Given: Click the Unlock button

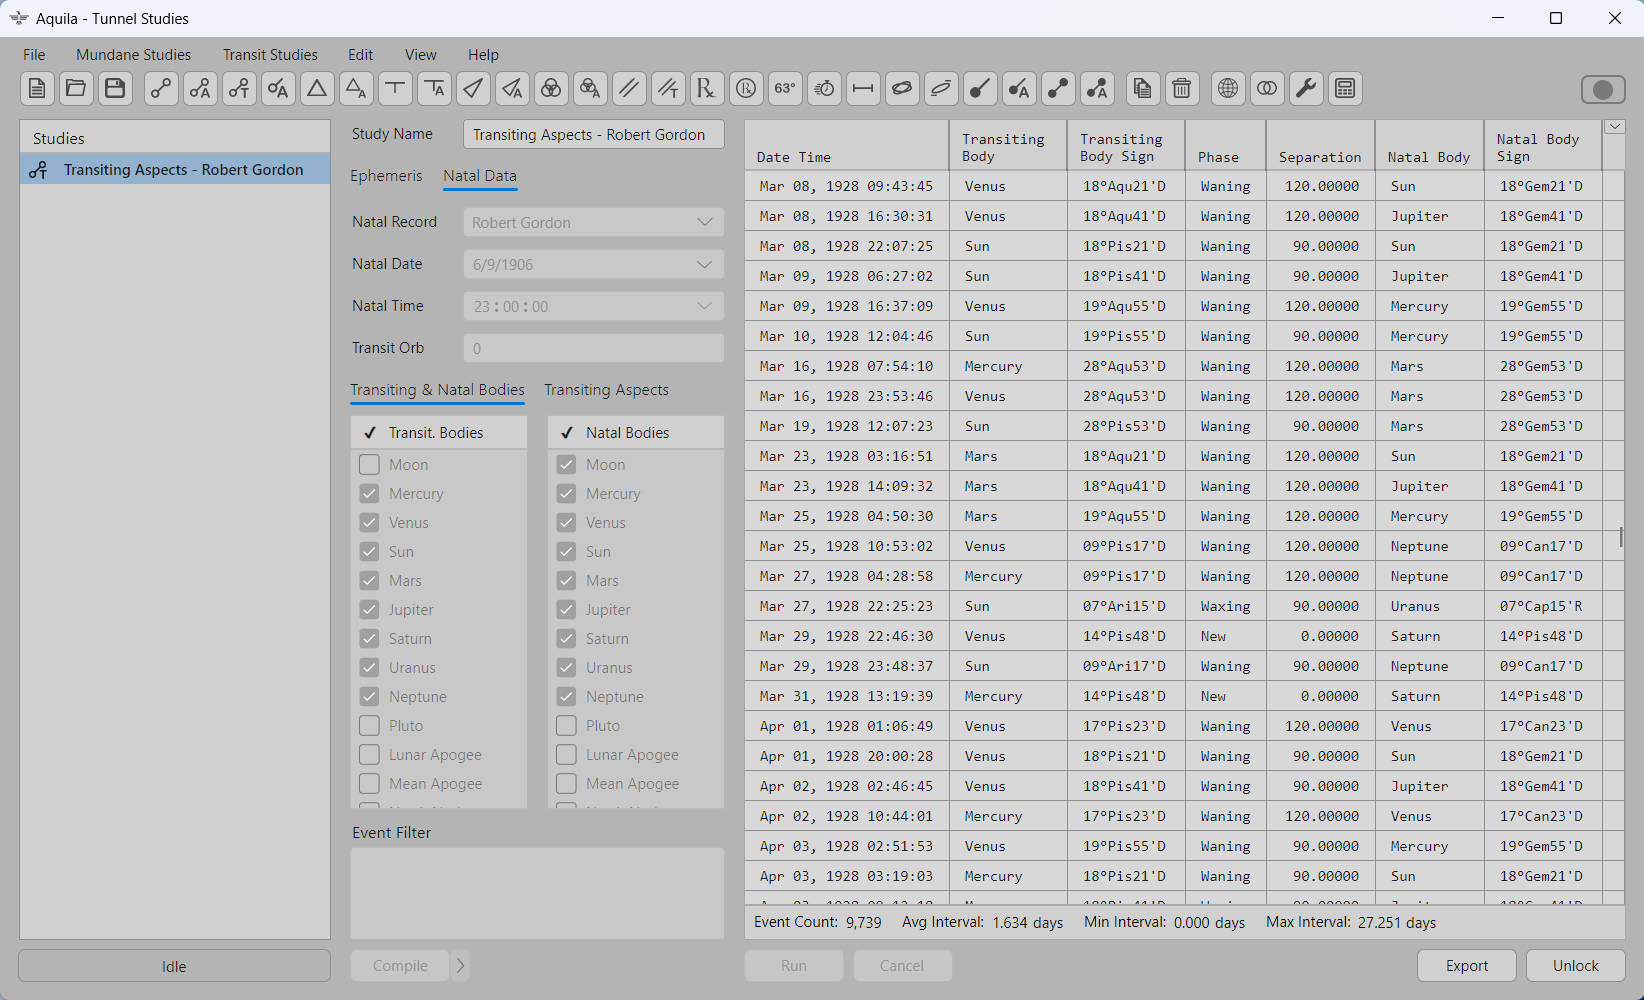Looking at the screenshot, I should coord(1575,966).
